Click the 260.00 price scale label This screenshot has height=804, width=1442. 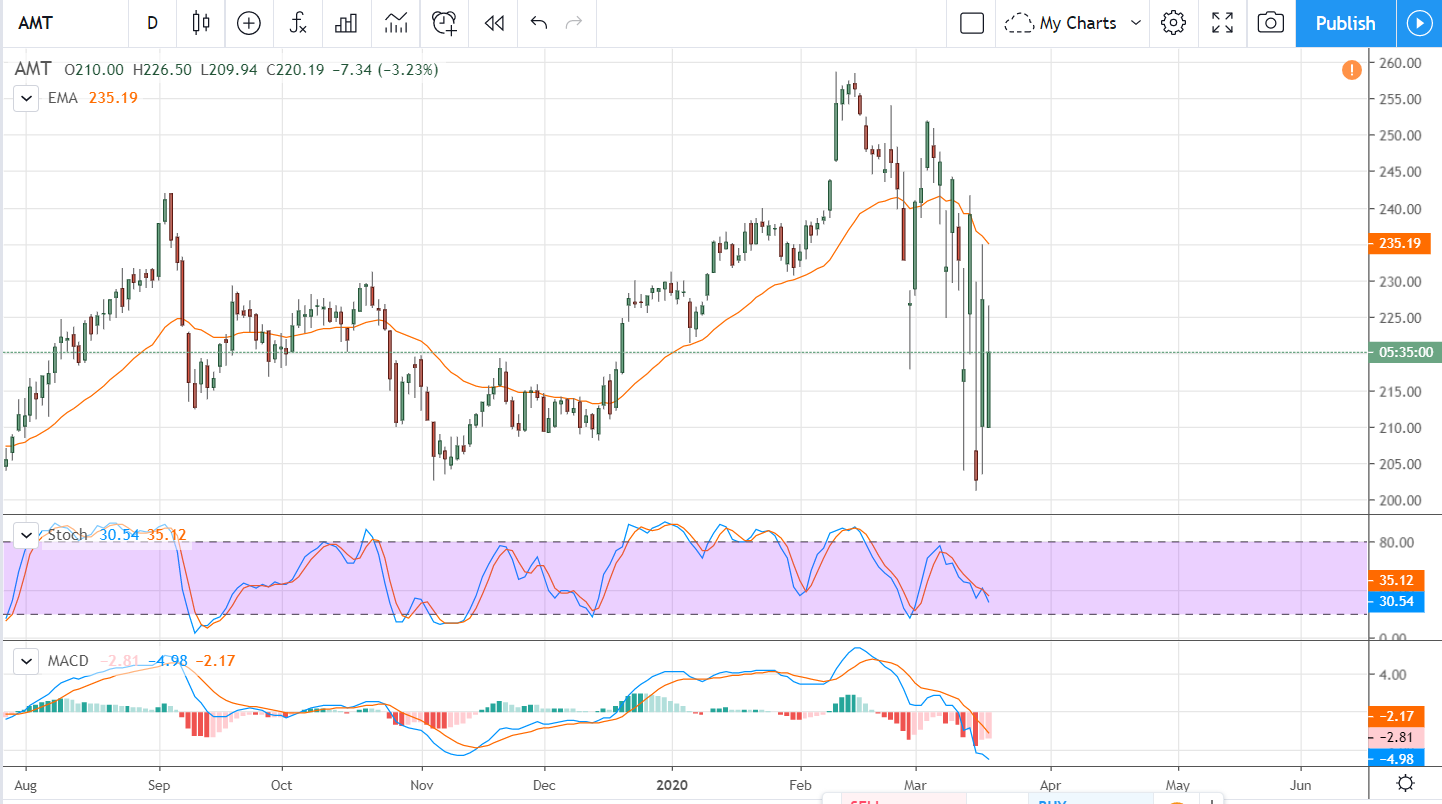(1400, 63)
